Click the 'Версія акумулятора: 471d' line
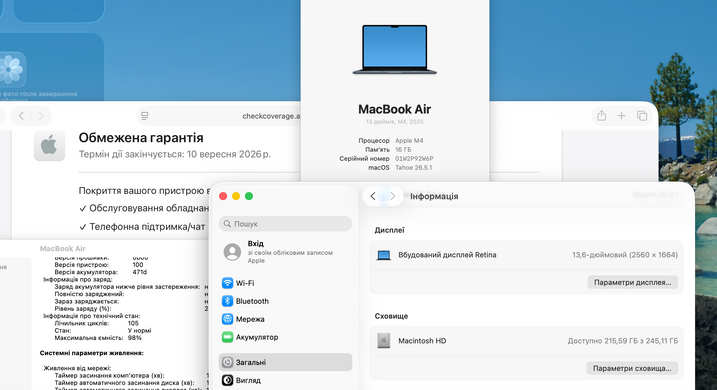Viewport: 717px width, 390px height. [101, 272]
